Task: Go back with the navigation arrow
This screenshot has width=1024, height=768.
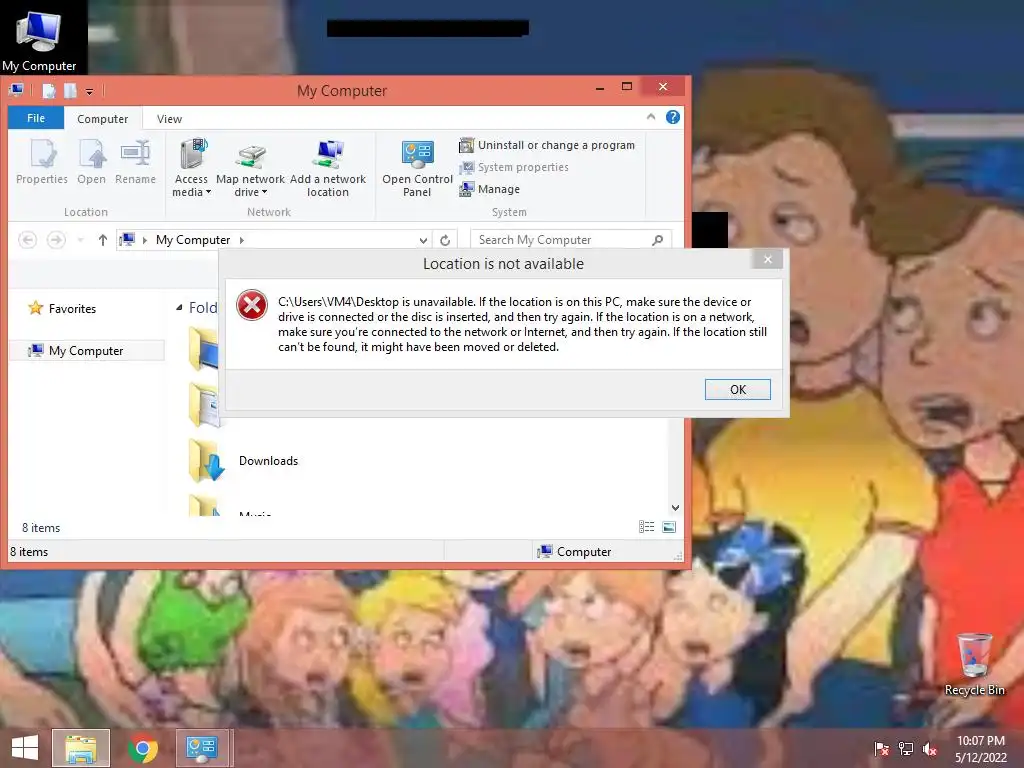Action: tap(27, 240)
